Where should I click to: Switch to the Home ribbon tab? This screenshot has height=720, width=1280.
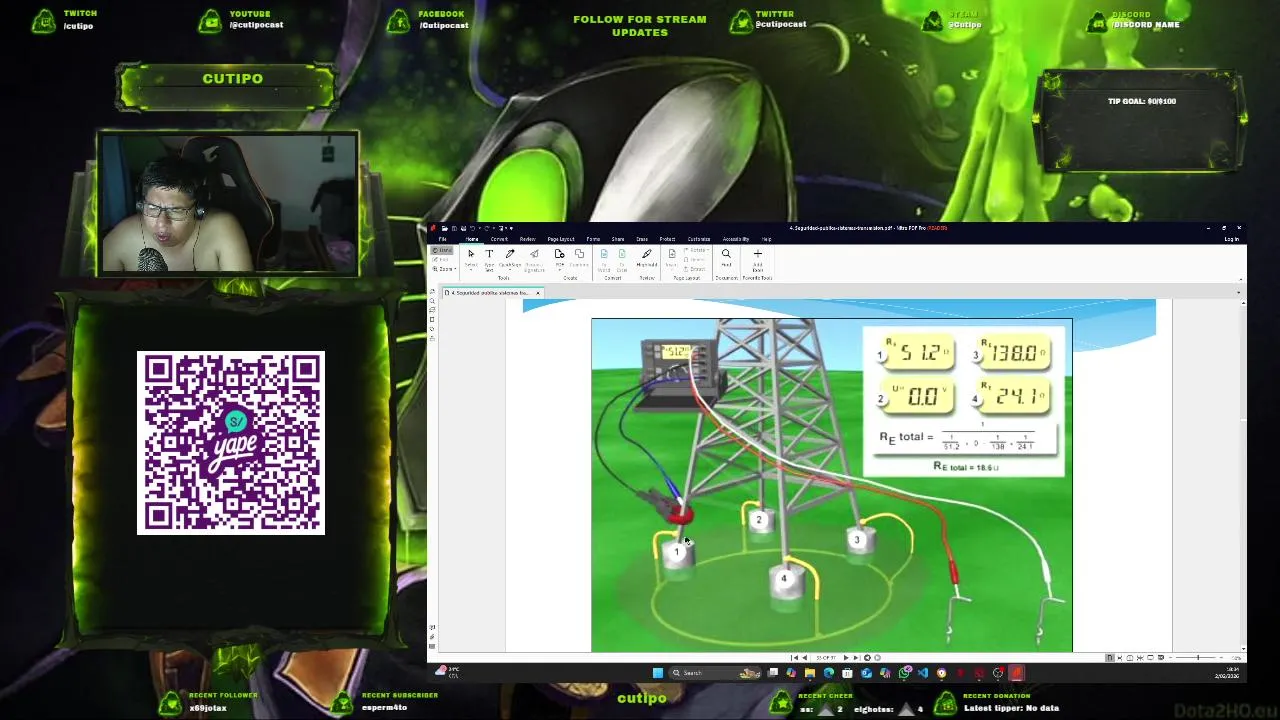(472, 239)
